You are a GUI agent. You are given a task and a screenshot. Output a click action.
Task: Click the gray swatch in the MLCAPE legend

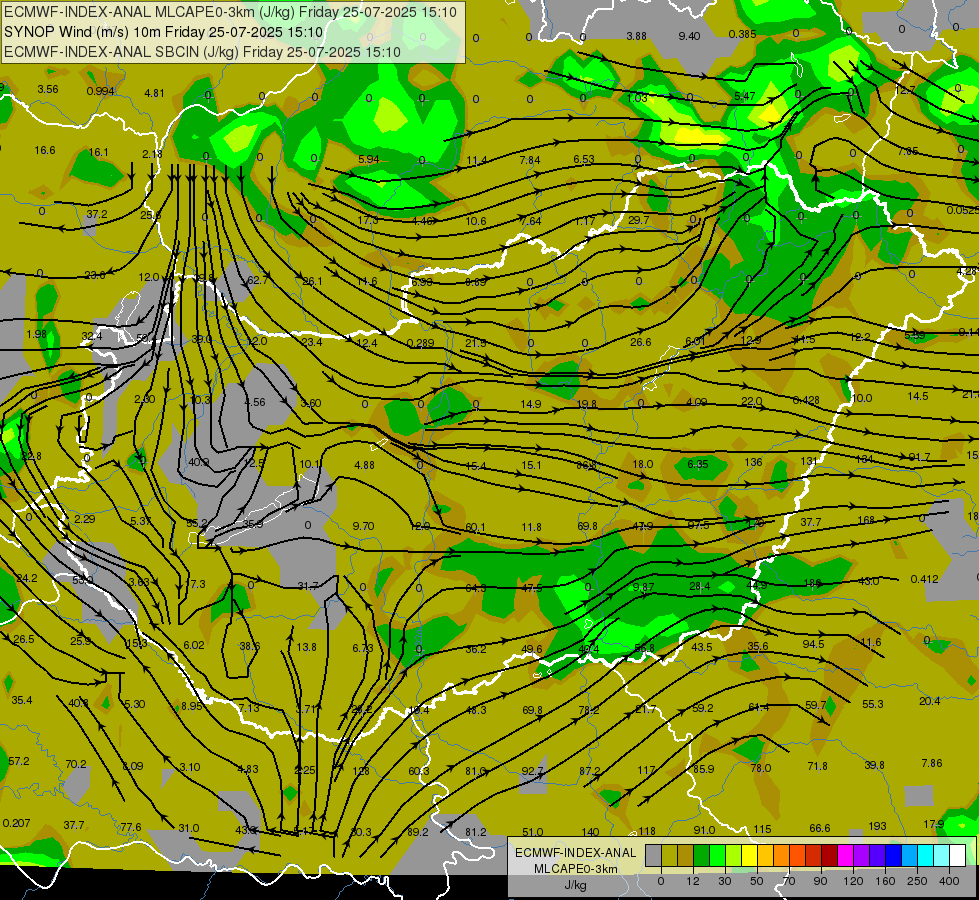point(653,856)
